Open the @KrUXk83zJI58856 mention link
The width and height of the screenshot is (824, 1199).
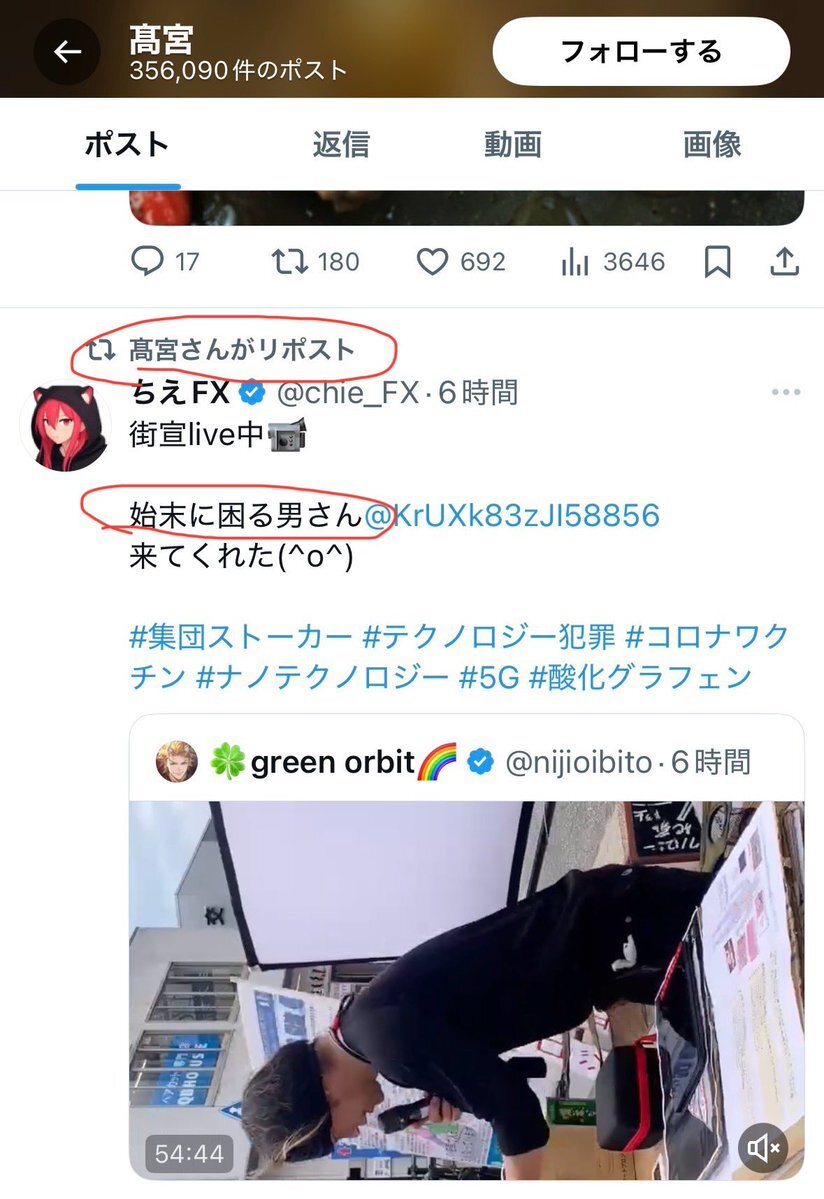[x=511, y=515]
